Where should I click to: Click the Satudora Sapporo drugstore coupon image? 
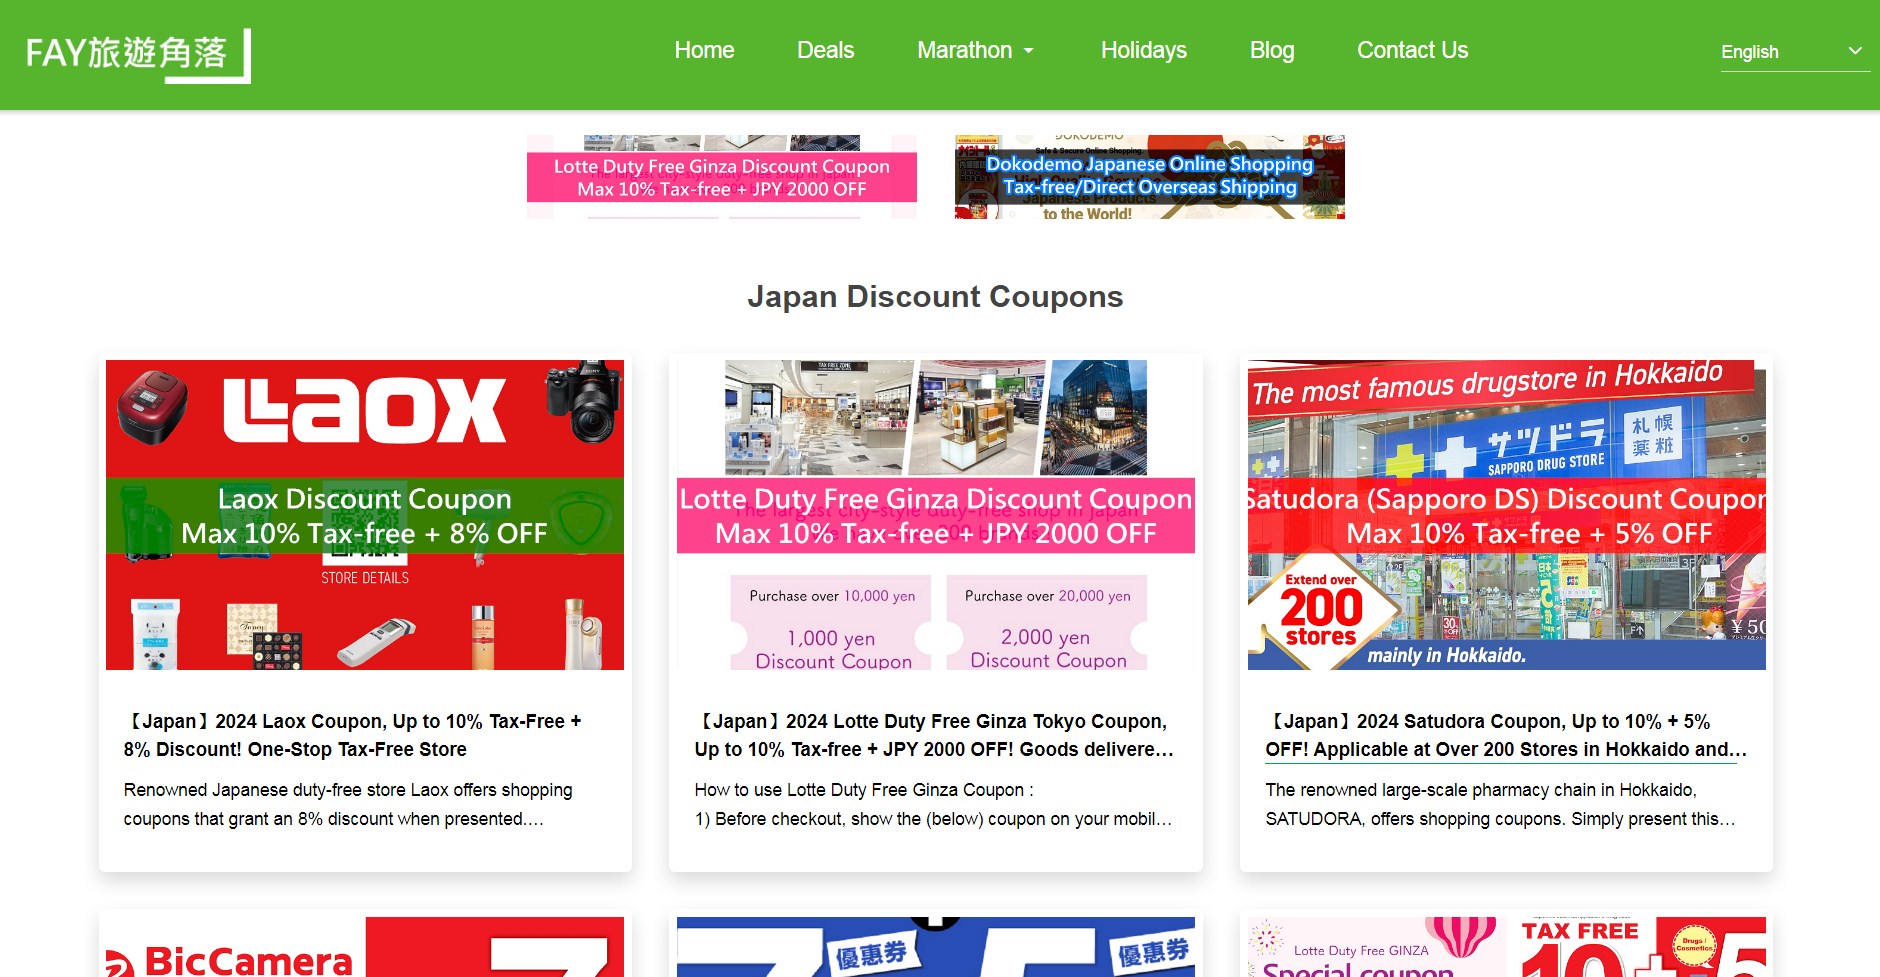(x=1505, y=514)
